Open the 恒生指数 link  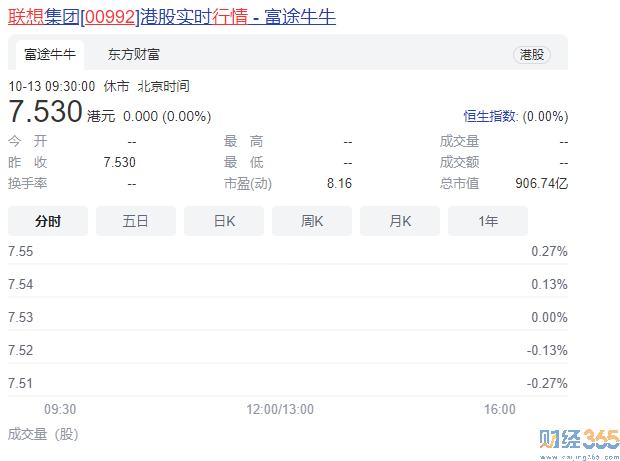(490, 116)
